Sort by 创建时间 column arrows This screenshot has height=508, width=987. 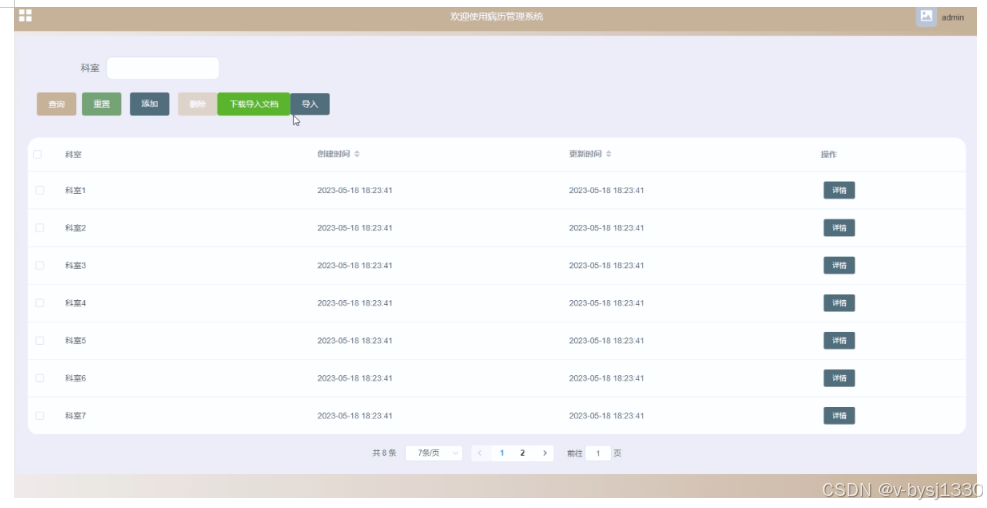357,154
